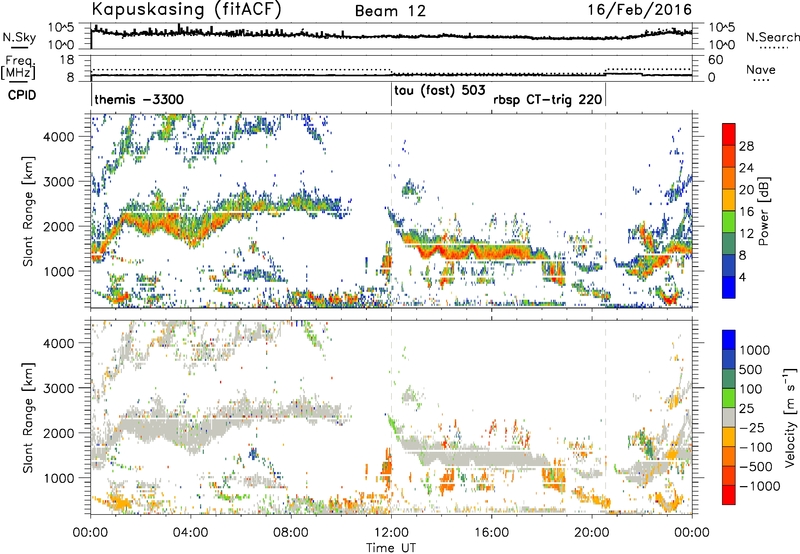
Task: Select the themis -3300 CPID entry
Action: (x=139, y=99)
